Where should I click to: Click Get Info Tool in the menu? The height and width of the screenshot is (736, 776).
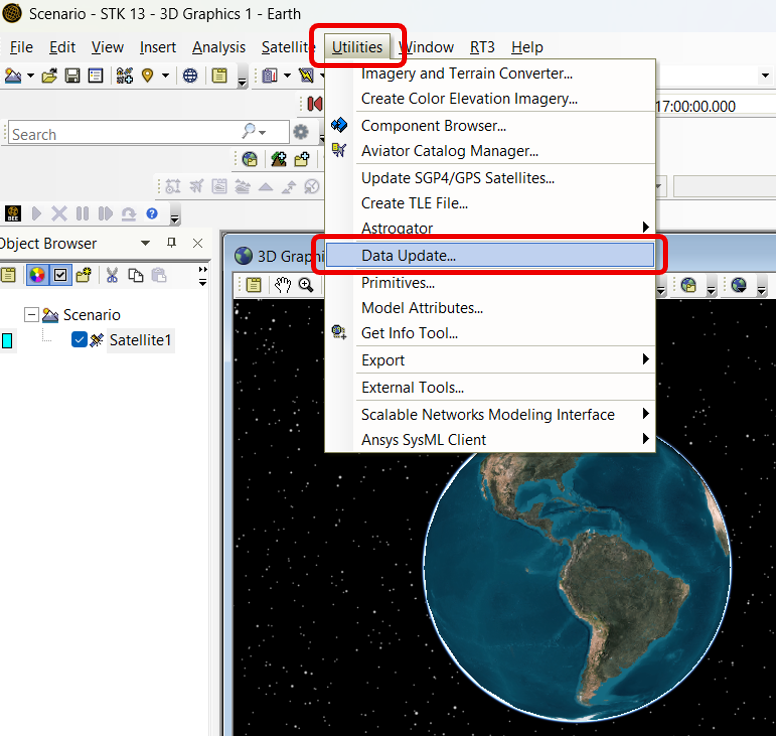(409, 333)
